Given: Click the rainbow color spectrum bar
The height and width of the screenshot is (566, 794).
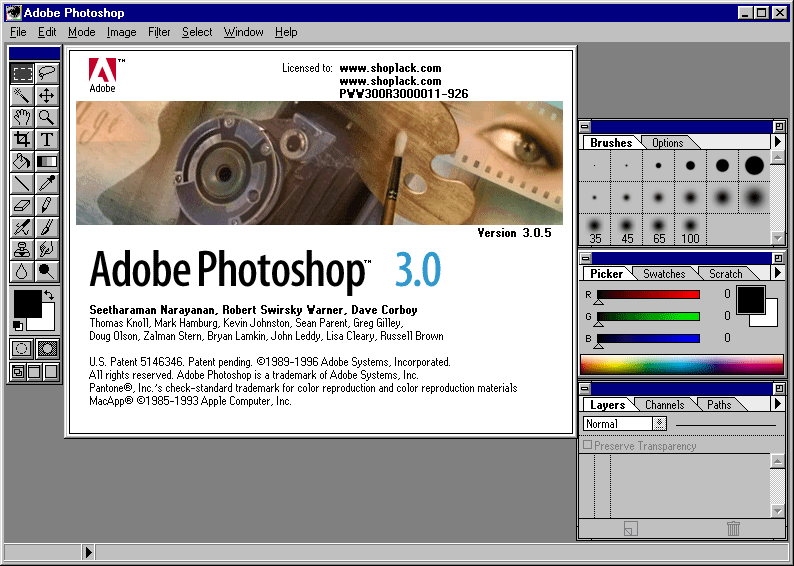Looking at the screenshot, I should coord(682,364).
